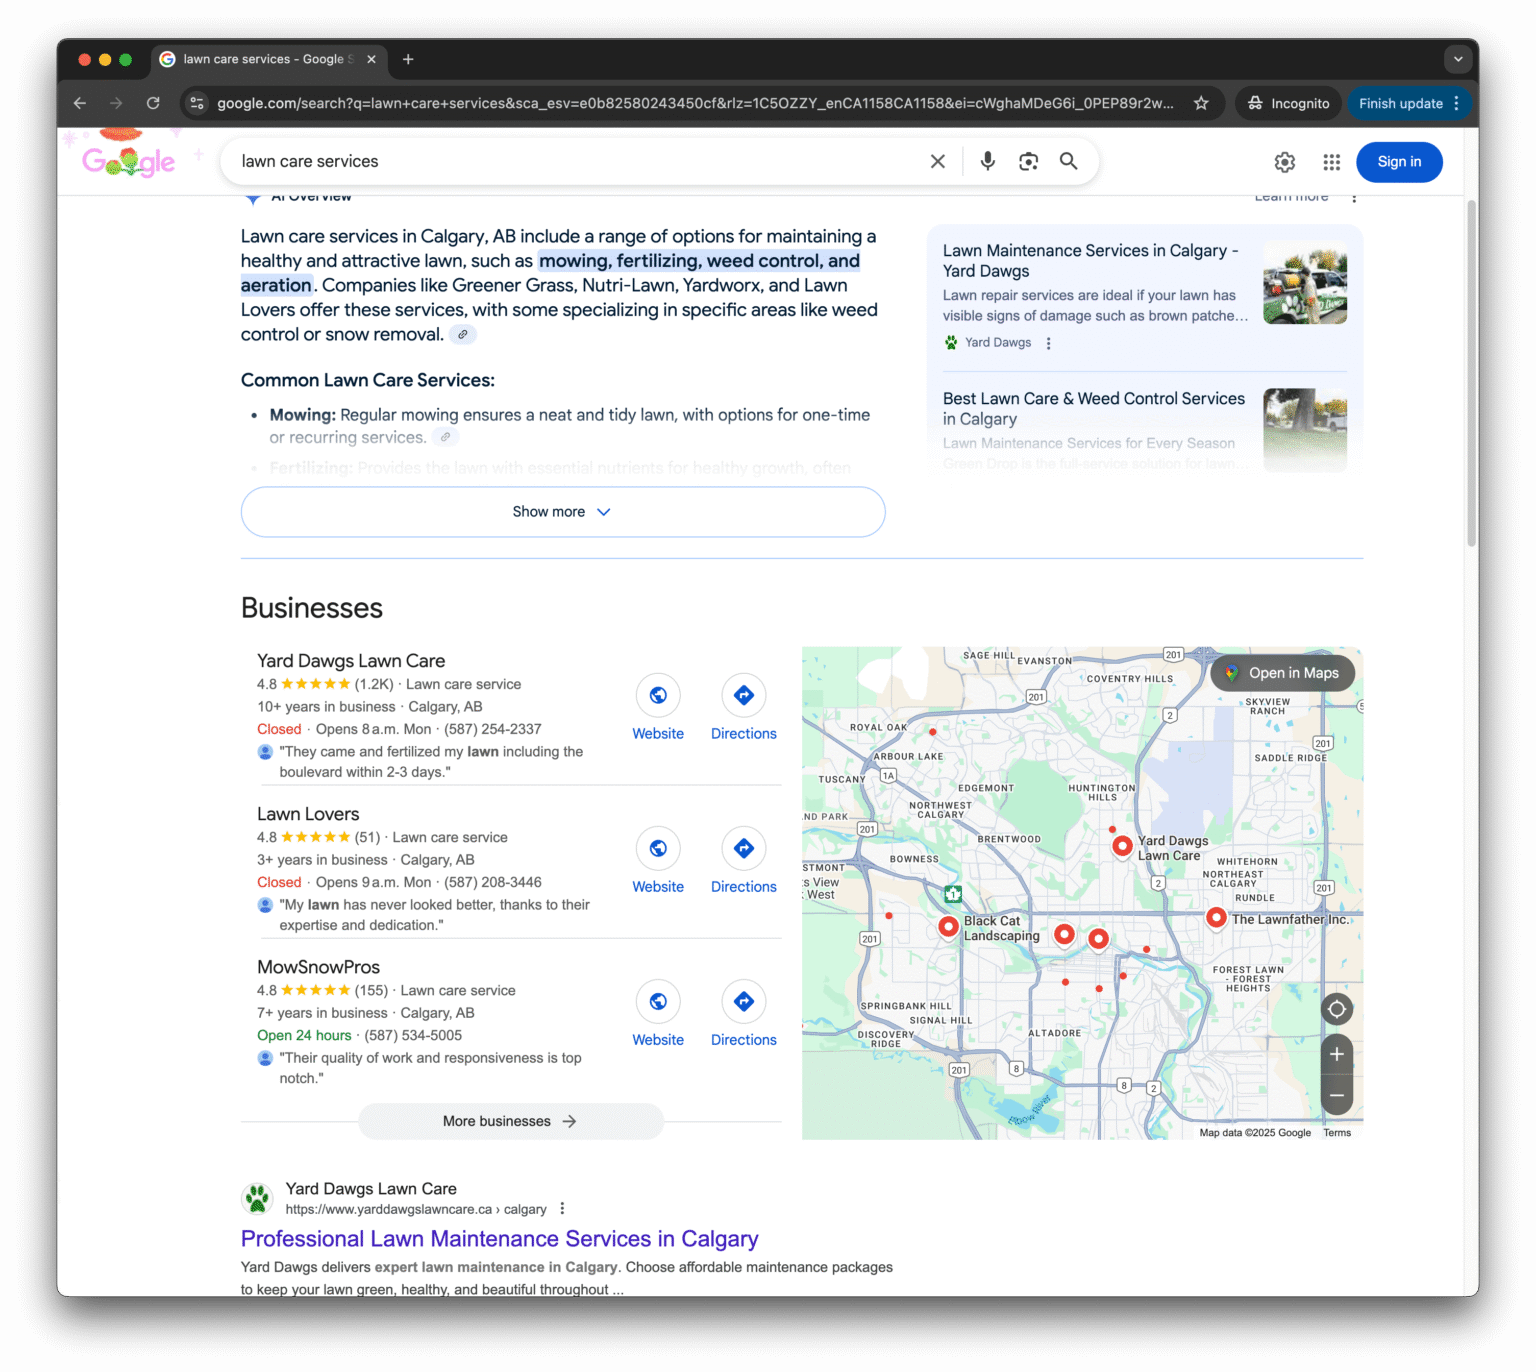Open Website icon for MowSnowPros
1536x1372 pixels.
coord(658,1002)
